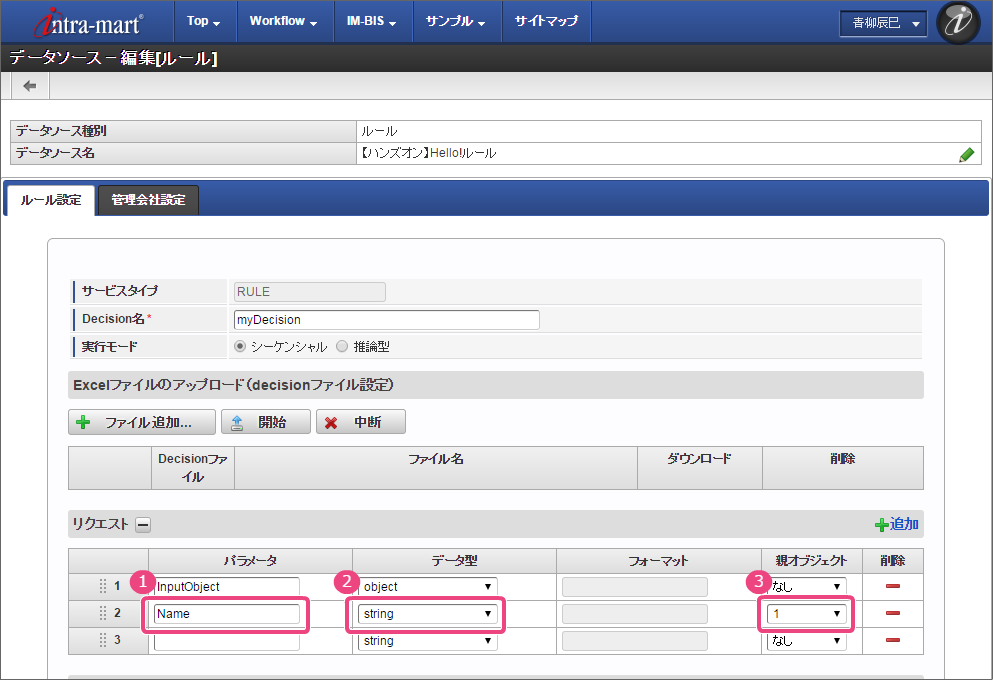Open the Workflow menu
Screen dimensions: 993x680
tap(283, 21)
